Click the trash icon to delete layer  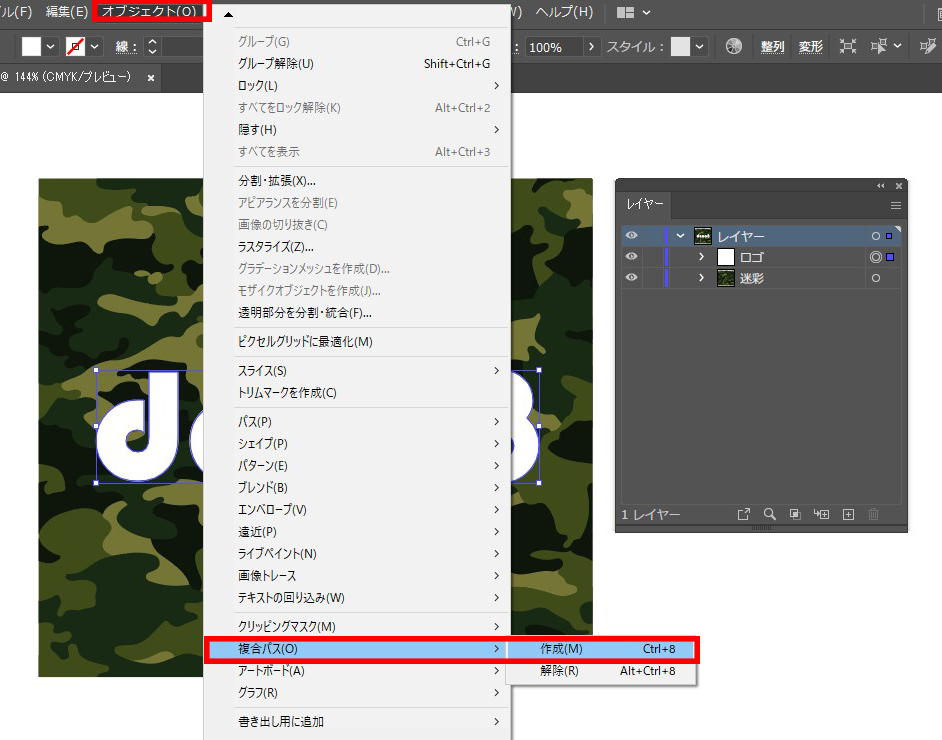873,514
